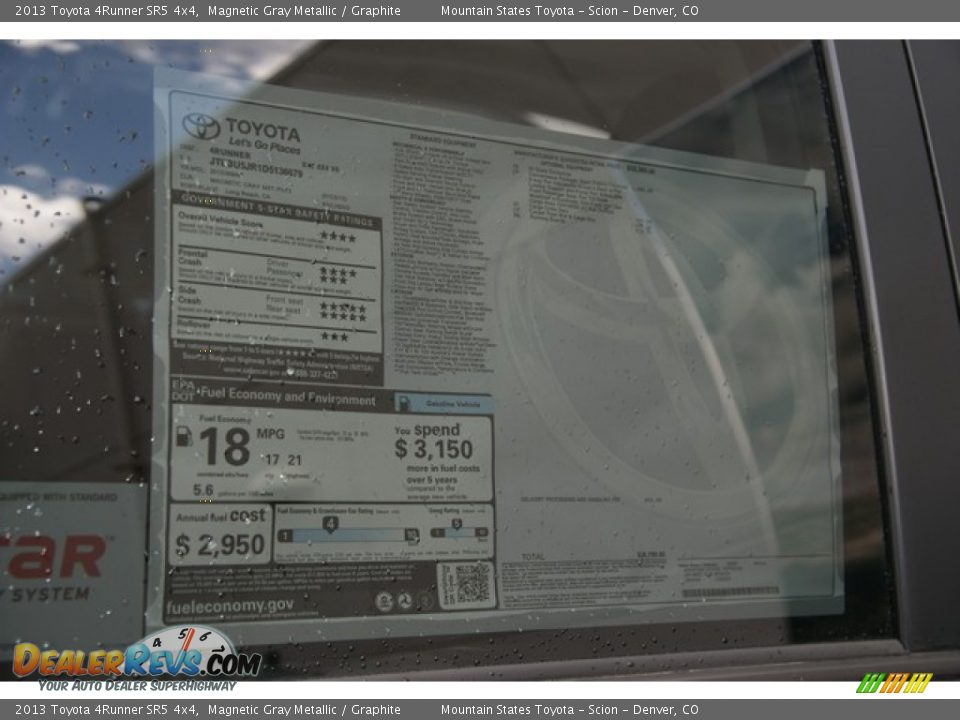Click the TOTAL label on the sticker
Image resolution: width=960 pixels, height=720 pixels.
click(533, 557)
